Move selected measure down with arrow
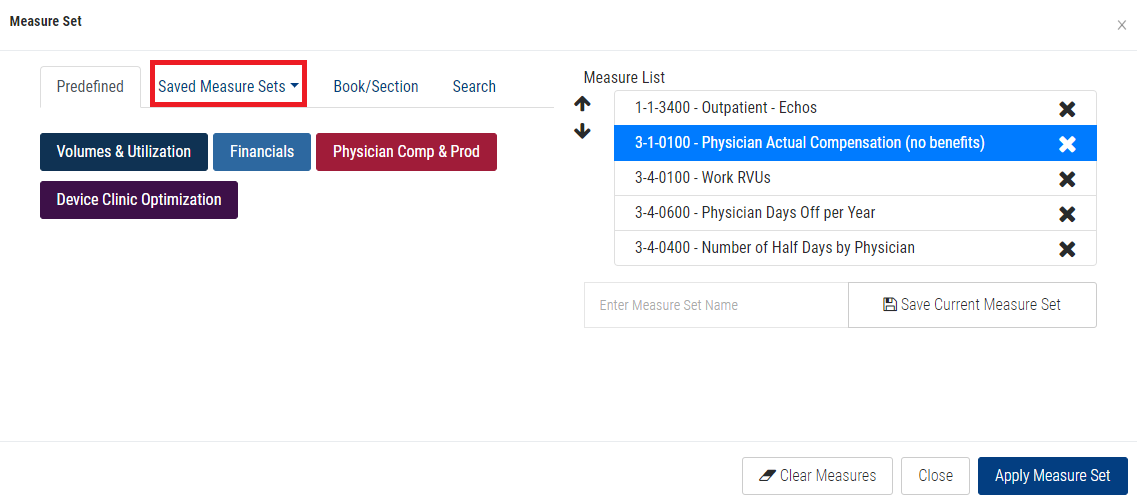This screenshot has height=499, width=1137. pos(582,131)
